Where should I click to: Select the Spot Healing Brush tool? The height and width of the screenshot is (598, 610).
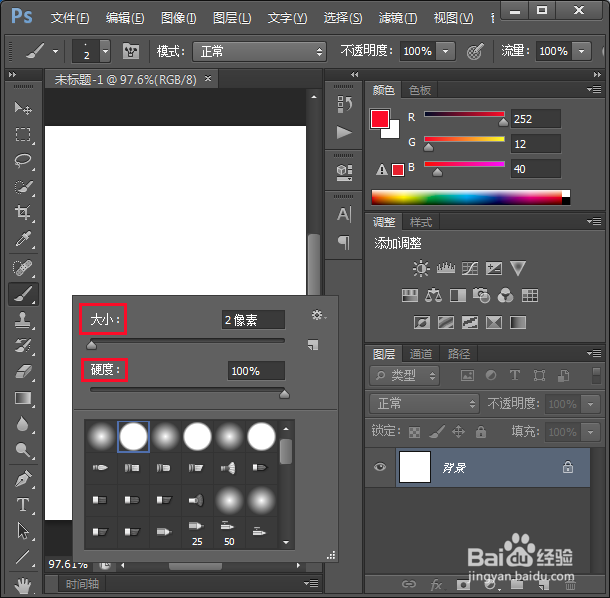pyautogui.click(x=23, y=268)
